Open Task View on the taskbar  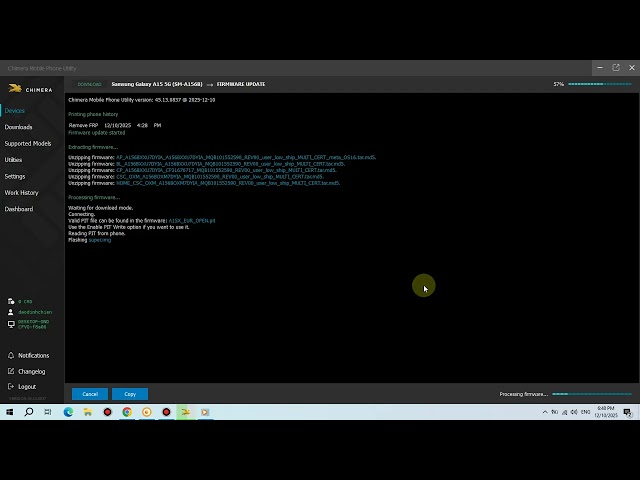48,412
